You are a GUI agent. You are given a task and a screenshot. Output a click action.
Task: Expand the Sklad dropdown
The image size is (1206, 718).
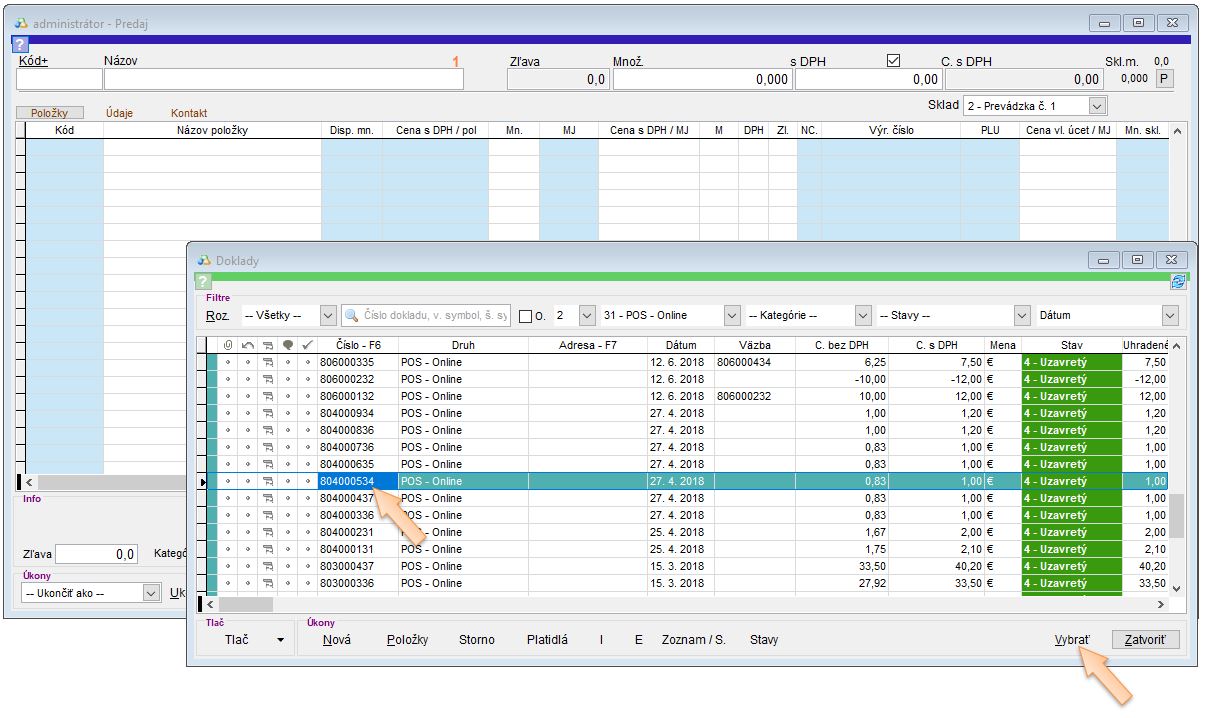click(x=1097, y=105)
